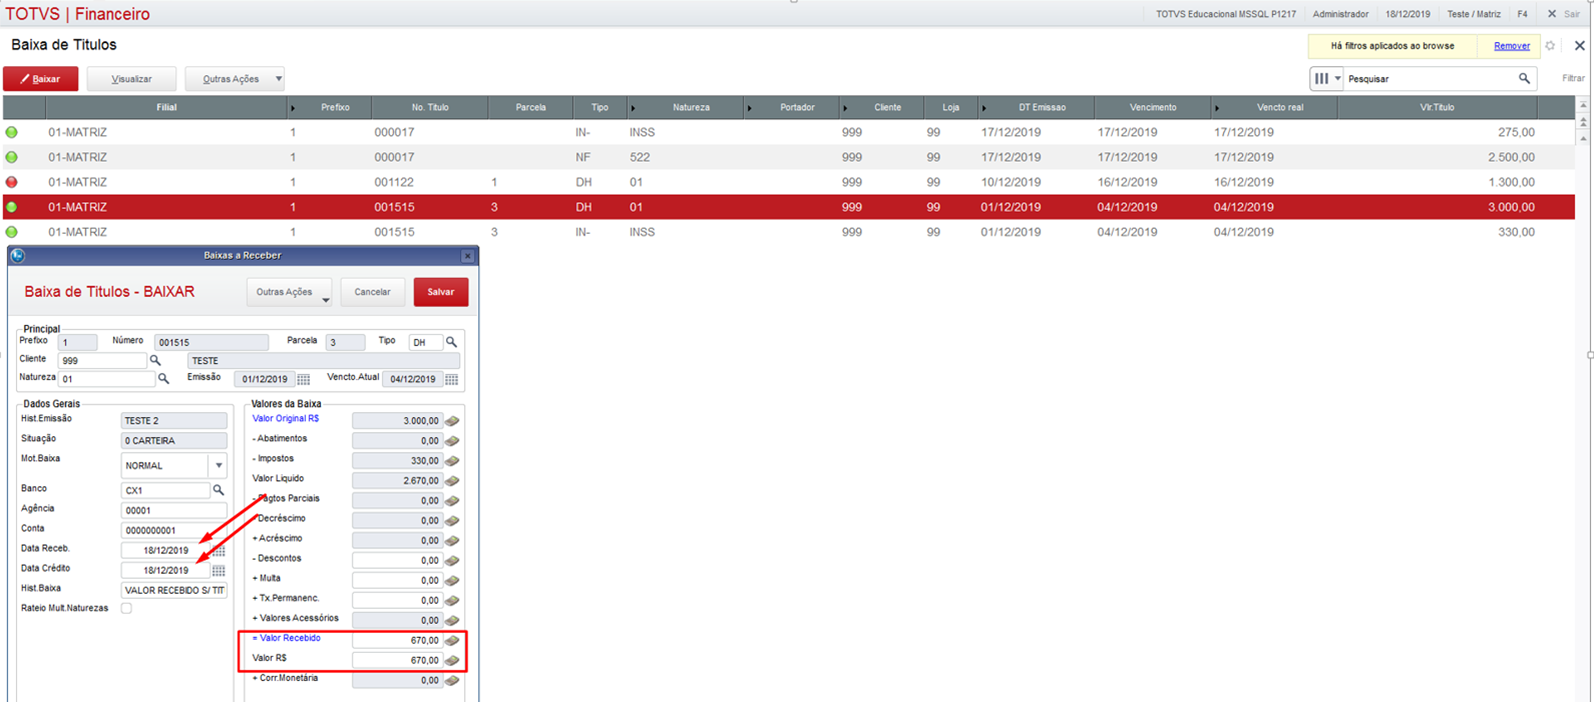1594x702 pixels.
Task: Click calculator icon next to Descontos
Action: (x=452, y=561)
